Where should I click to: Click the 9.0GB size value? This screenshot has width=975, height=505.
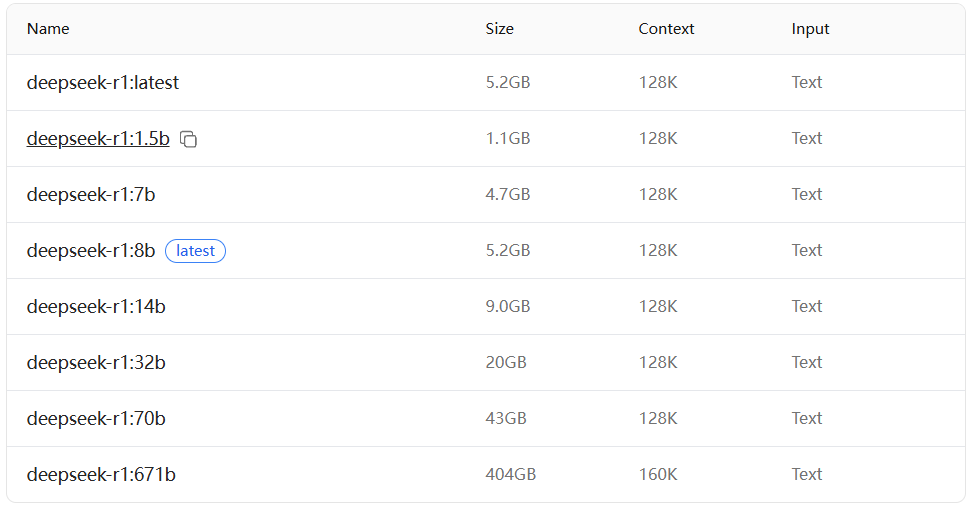(x=507, y=307)
